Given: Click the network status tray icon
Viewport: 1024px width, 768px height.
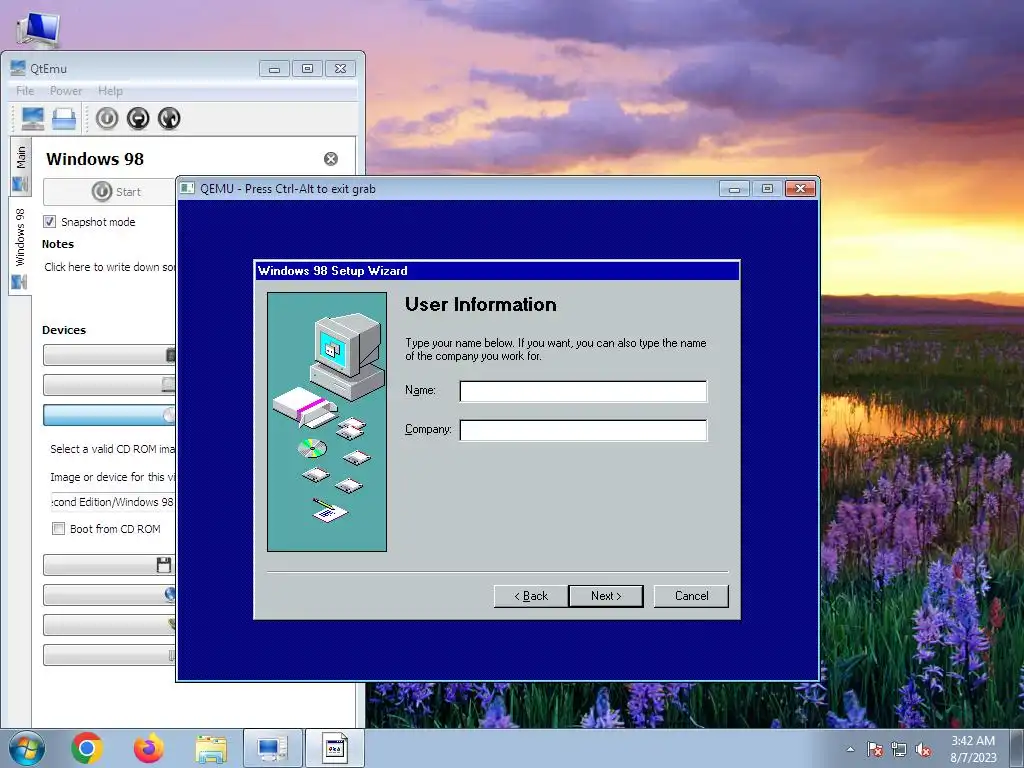Looking at the screenshot, I should click(899, 749).
